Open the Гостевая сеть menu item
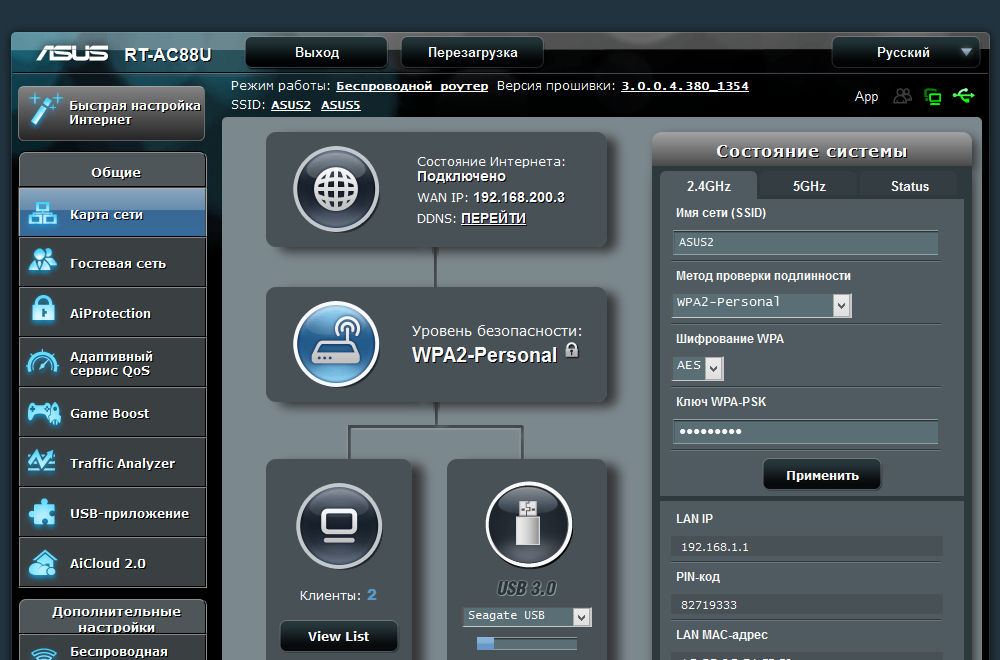1000x660 pixels. tap(112, 262)
